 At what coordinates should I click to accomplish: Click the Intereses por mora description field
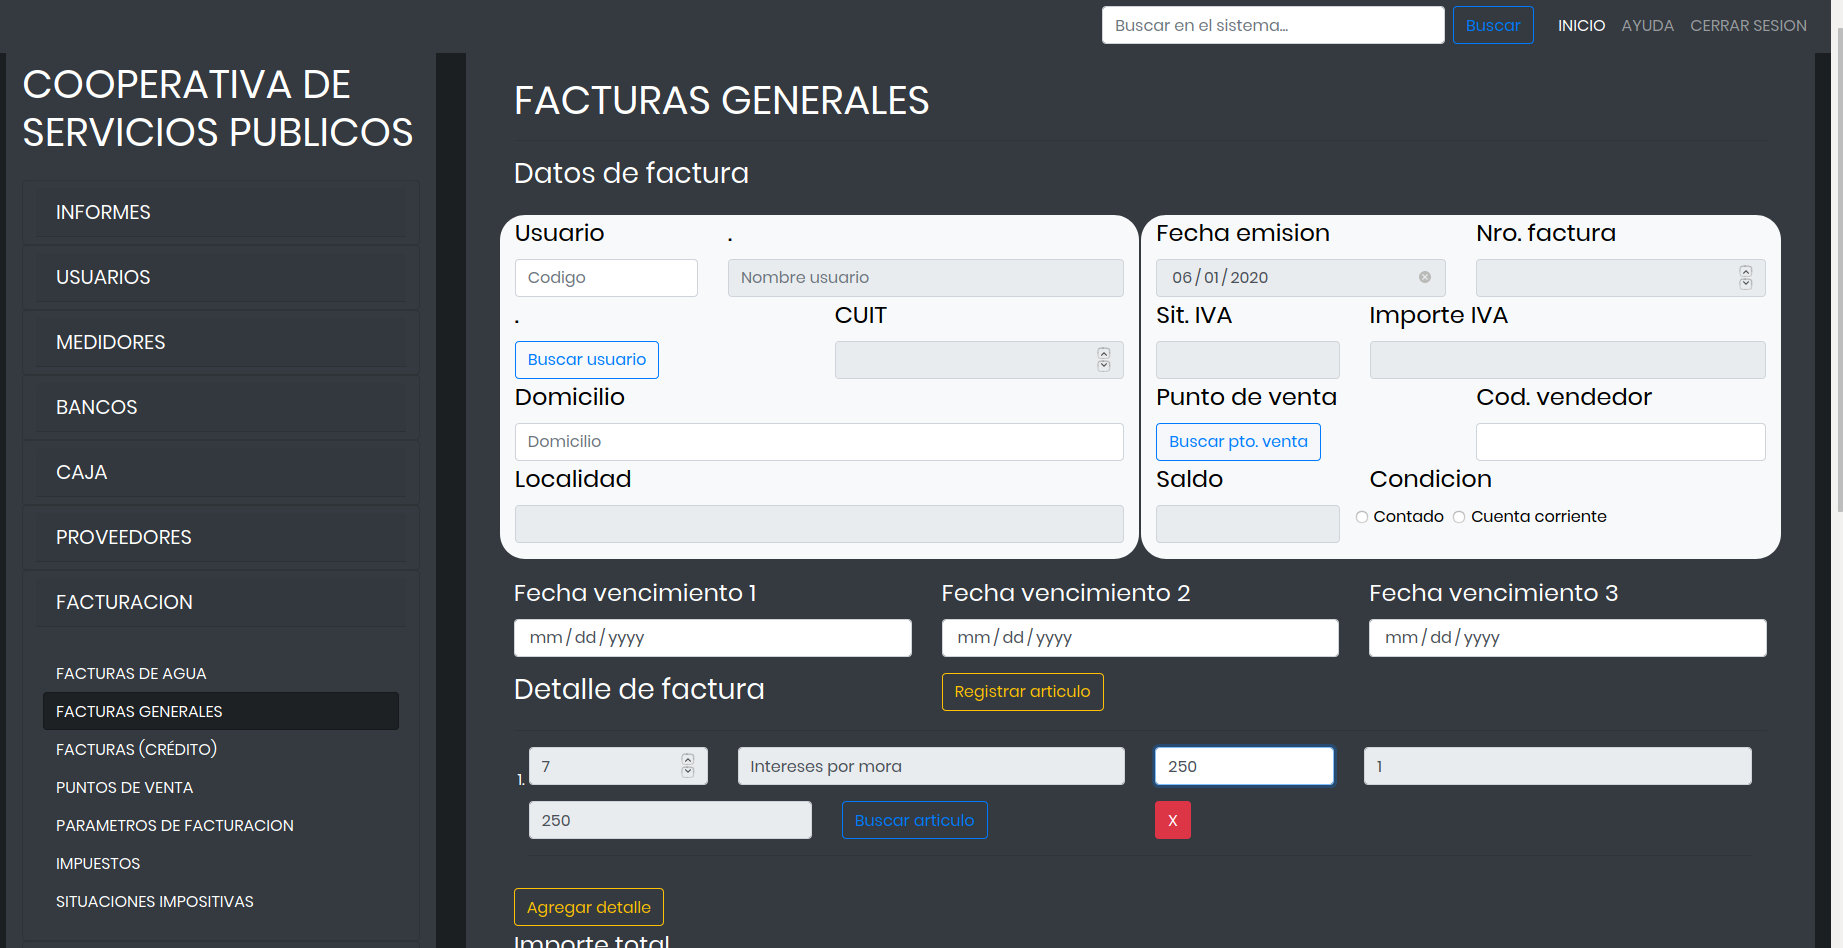931,766
